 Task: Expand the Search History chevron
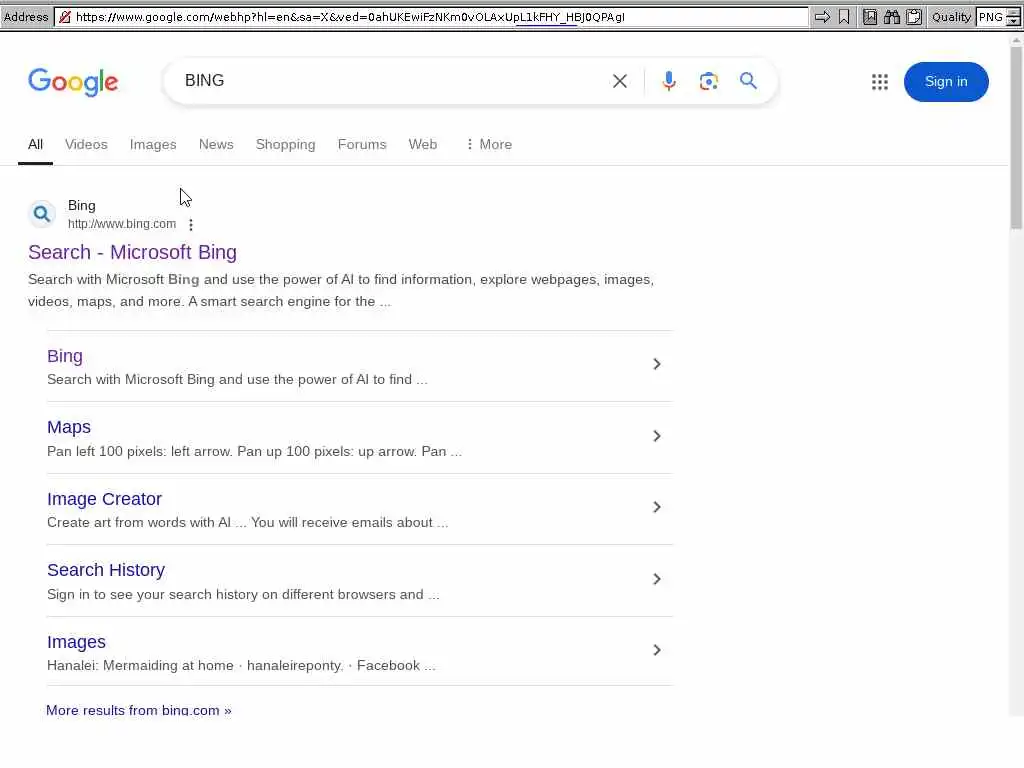(657, 579)
